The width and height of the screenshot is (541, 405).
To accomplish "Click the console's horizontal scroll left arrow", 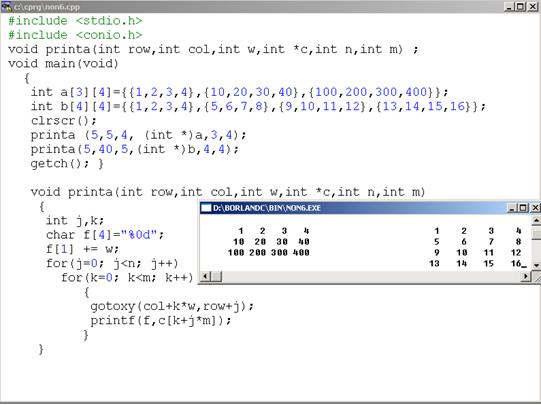I will [x=205, y=276].
